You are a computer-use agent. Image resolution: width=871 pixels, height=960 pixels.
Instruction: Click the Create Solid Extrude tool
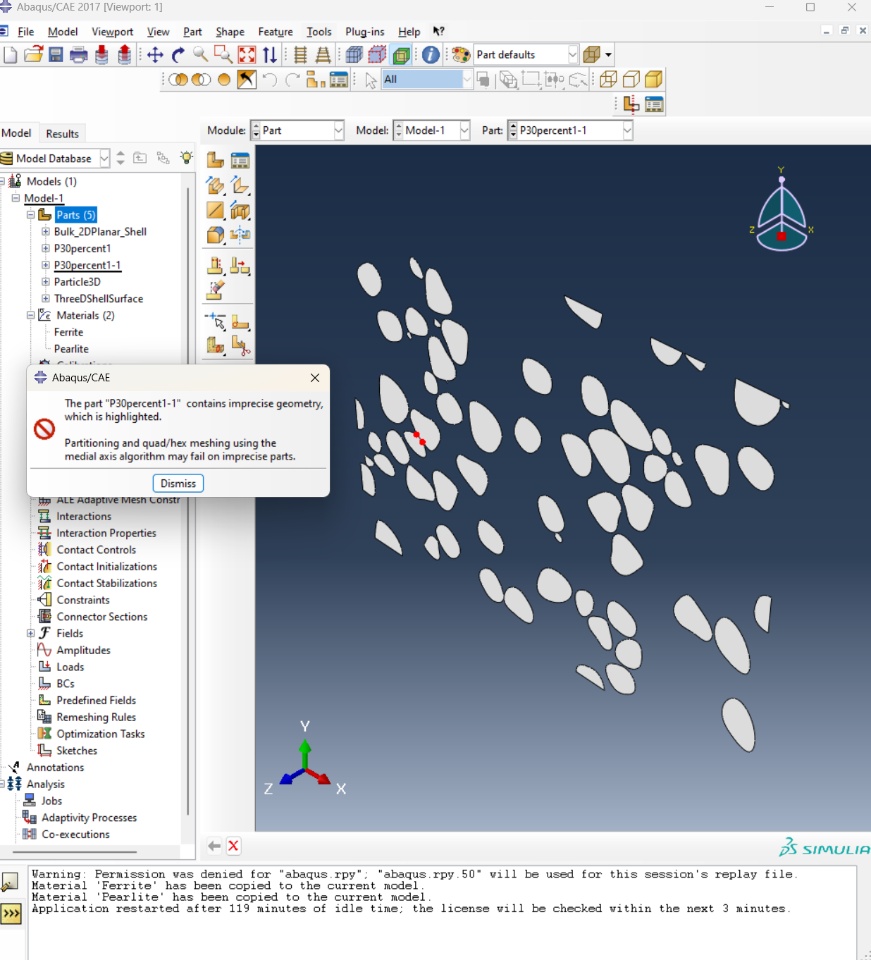pyautogui.click(x=215, y=185)
